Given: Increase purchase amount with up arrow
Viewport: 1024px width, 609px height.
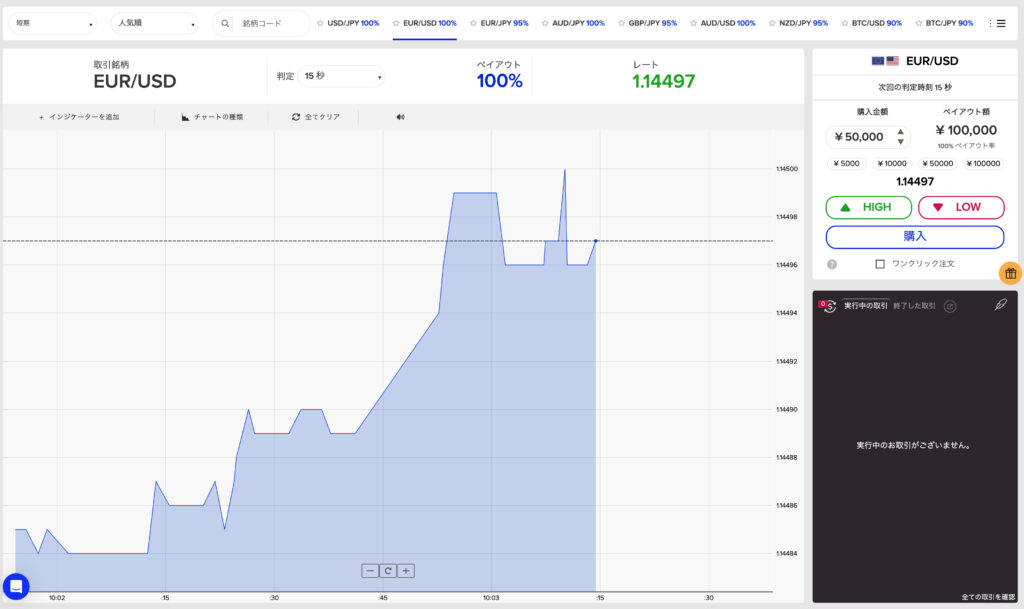Looking at the screenshot, I should point(901,132).
